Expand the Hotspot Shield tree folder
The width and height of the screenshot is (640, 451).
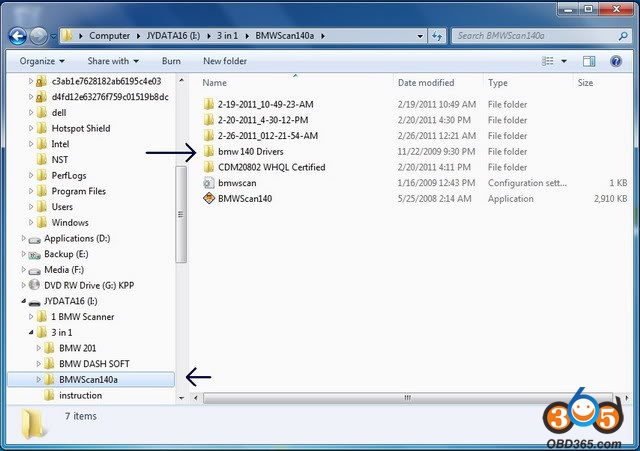[x=31, y=128]
